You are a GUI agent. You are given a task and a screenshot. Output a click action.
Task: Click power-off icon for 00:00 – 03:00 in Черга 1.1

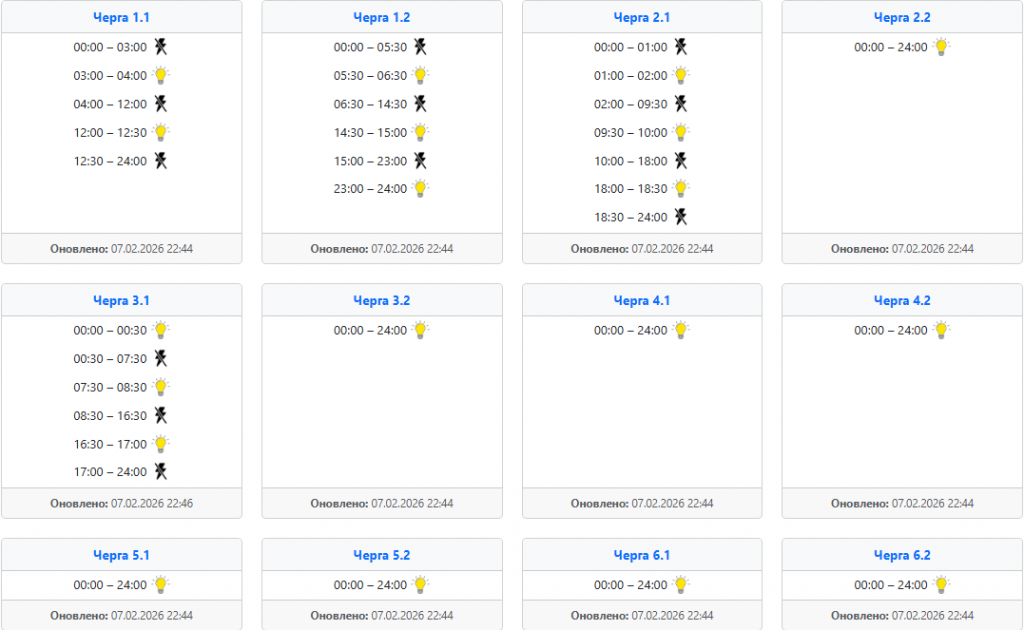pos(161,47)
